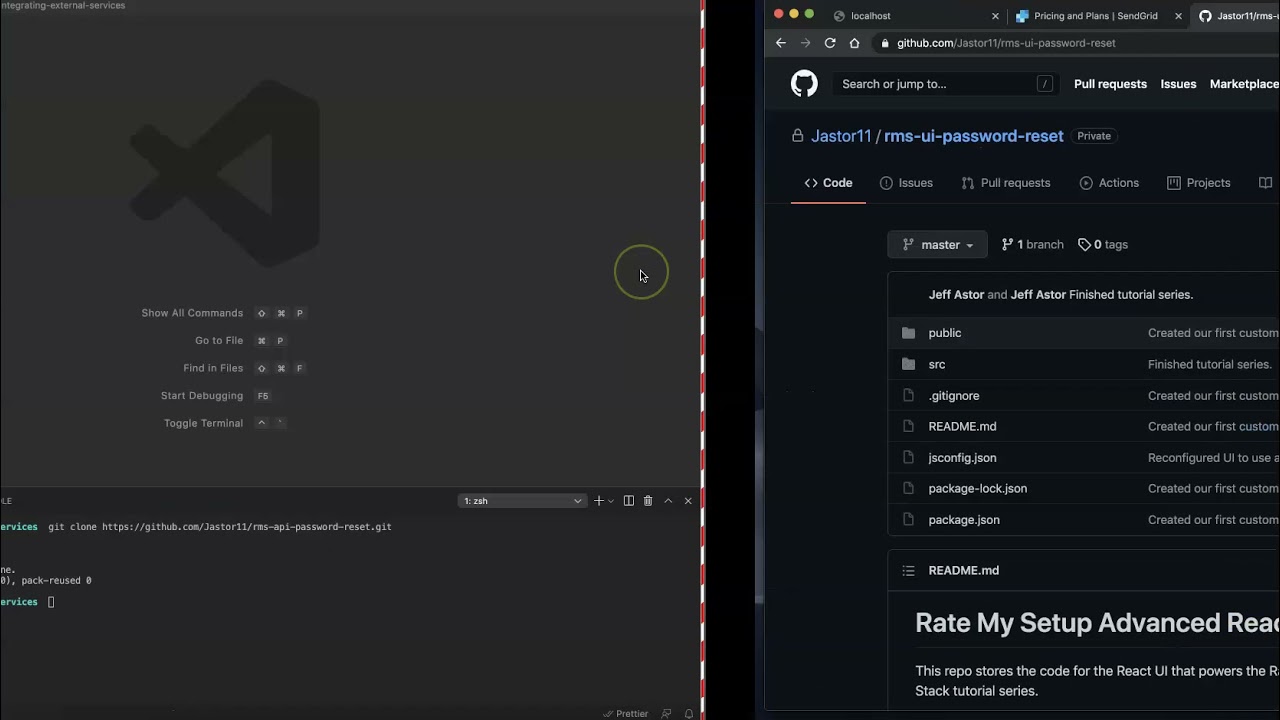Close the VS Code terminal panel

[x=688, y=501]
